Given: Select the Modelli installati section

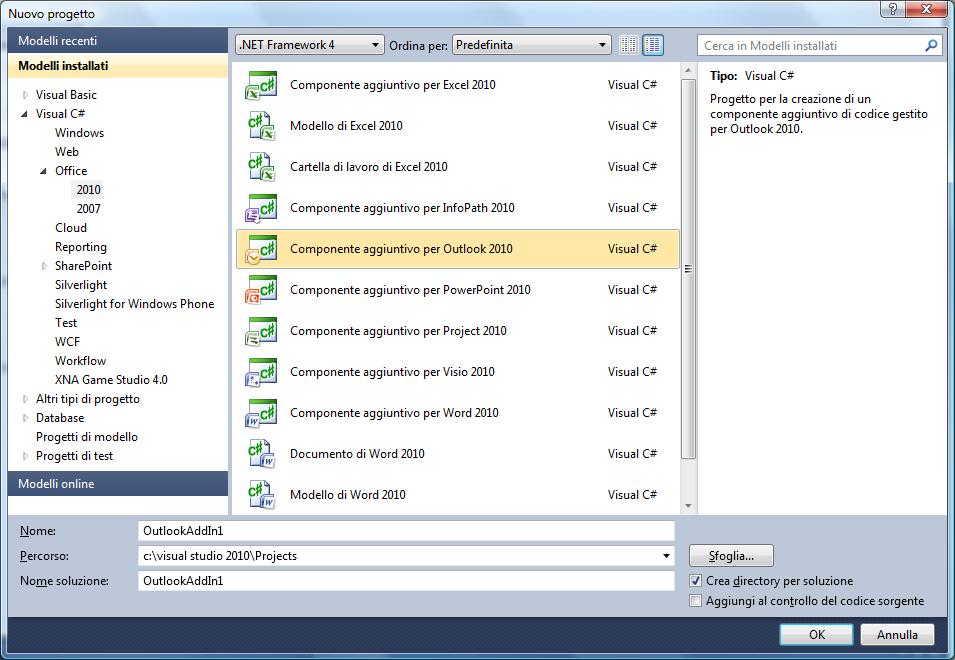Looking at the screenshot, I should click(x=118, y=66).
